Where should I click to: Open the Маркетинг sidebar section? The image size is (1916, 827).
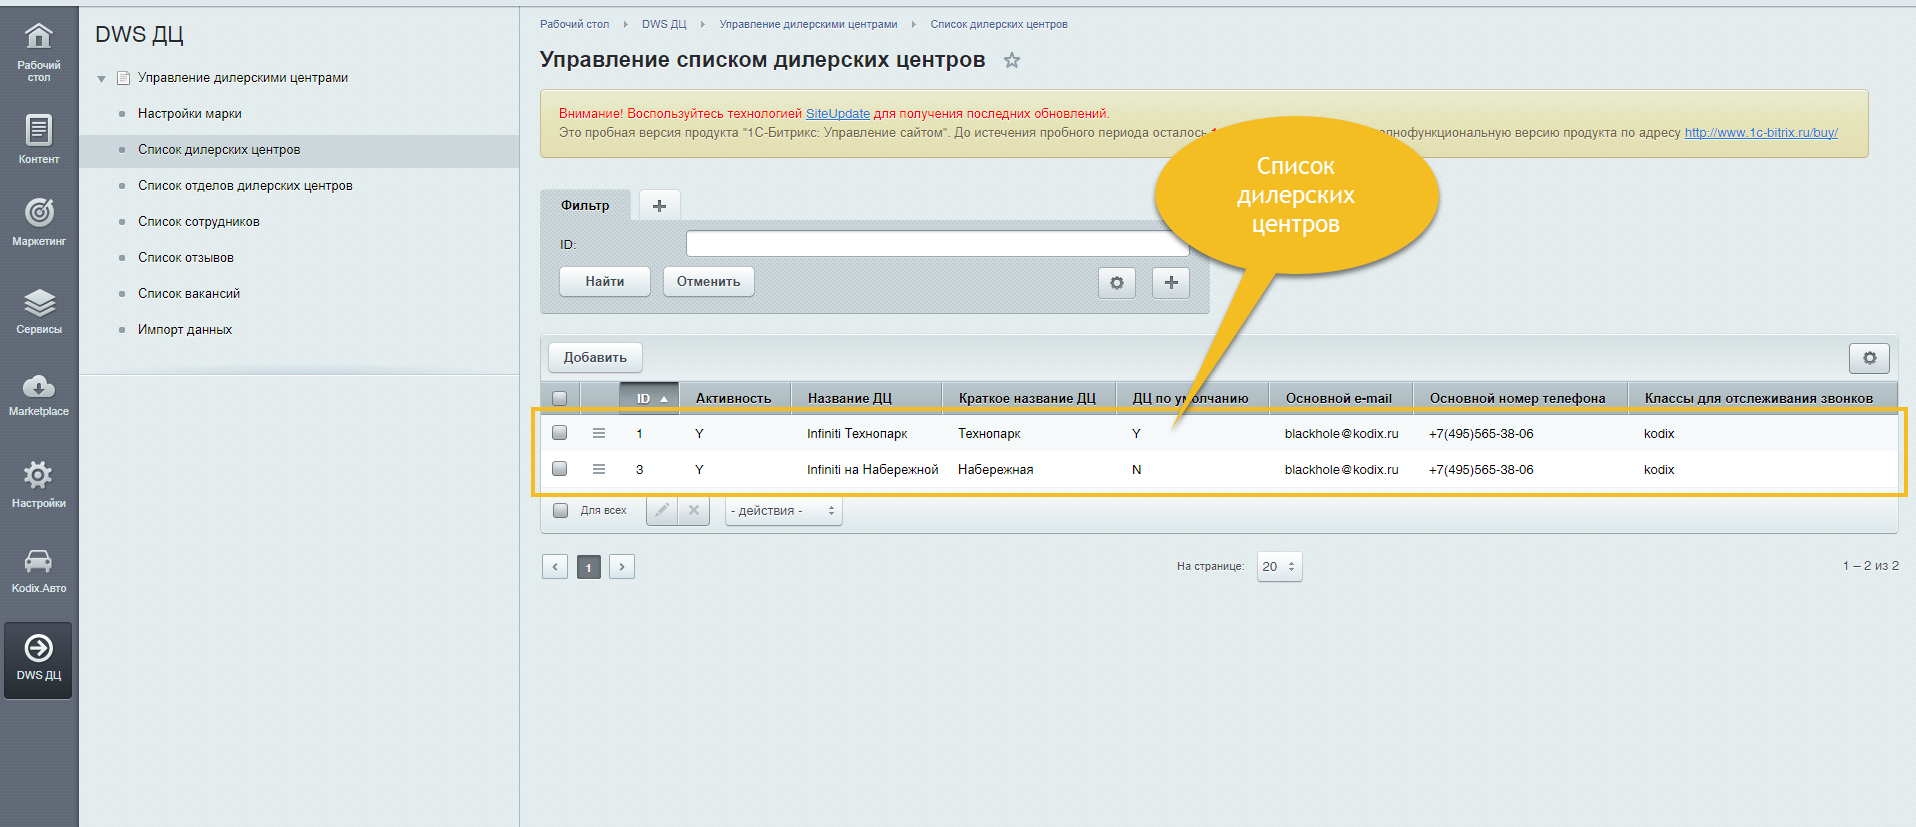pos(39,221)
